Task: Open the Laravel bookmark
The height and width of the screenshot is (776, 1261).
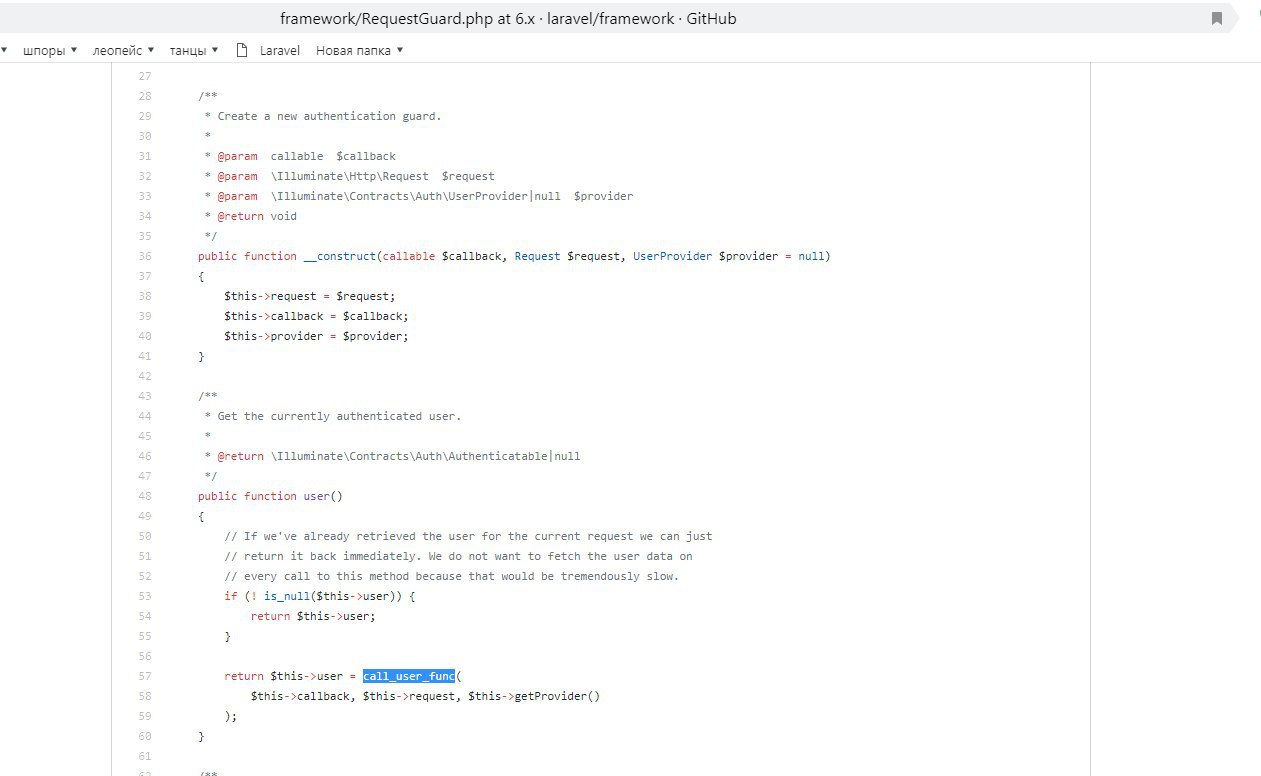Action: (x=279, y=50)
